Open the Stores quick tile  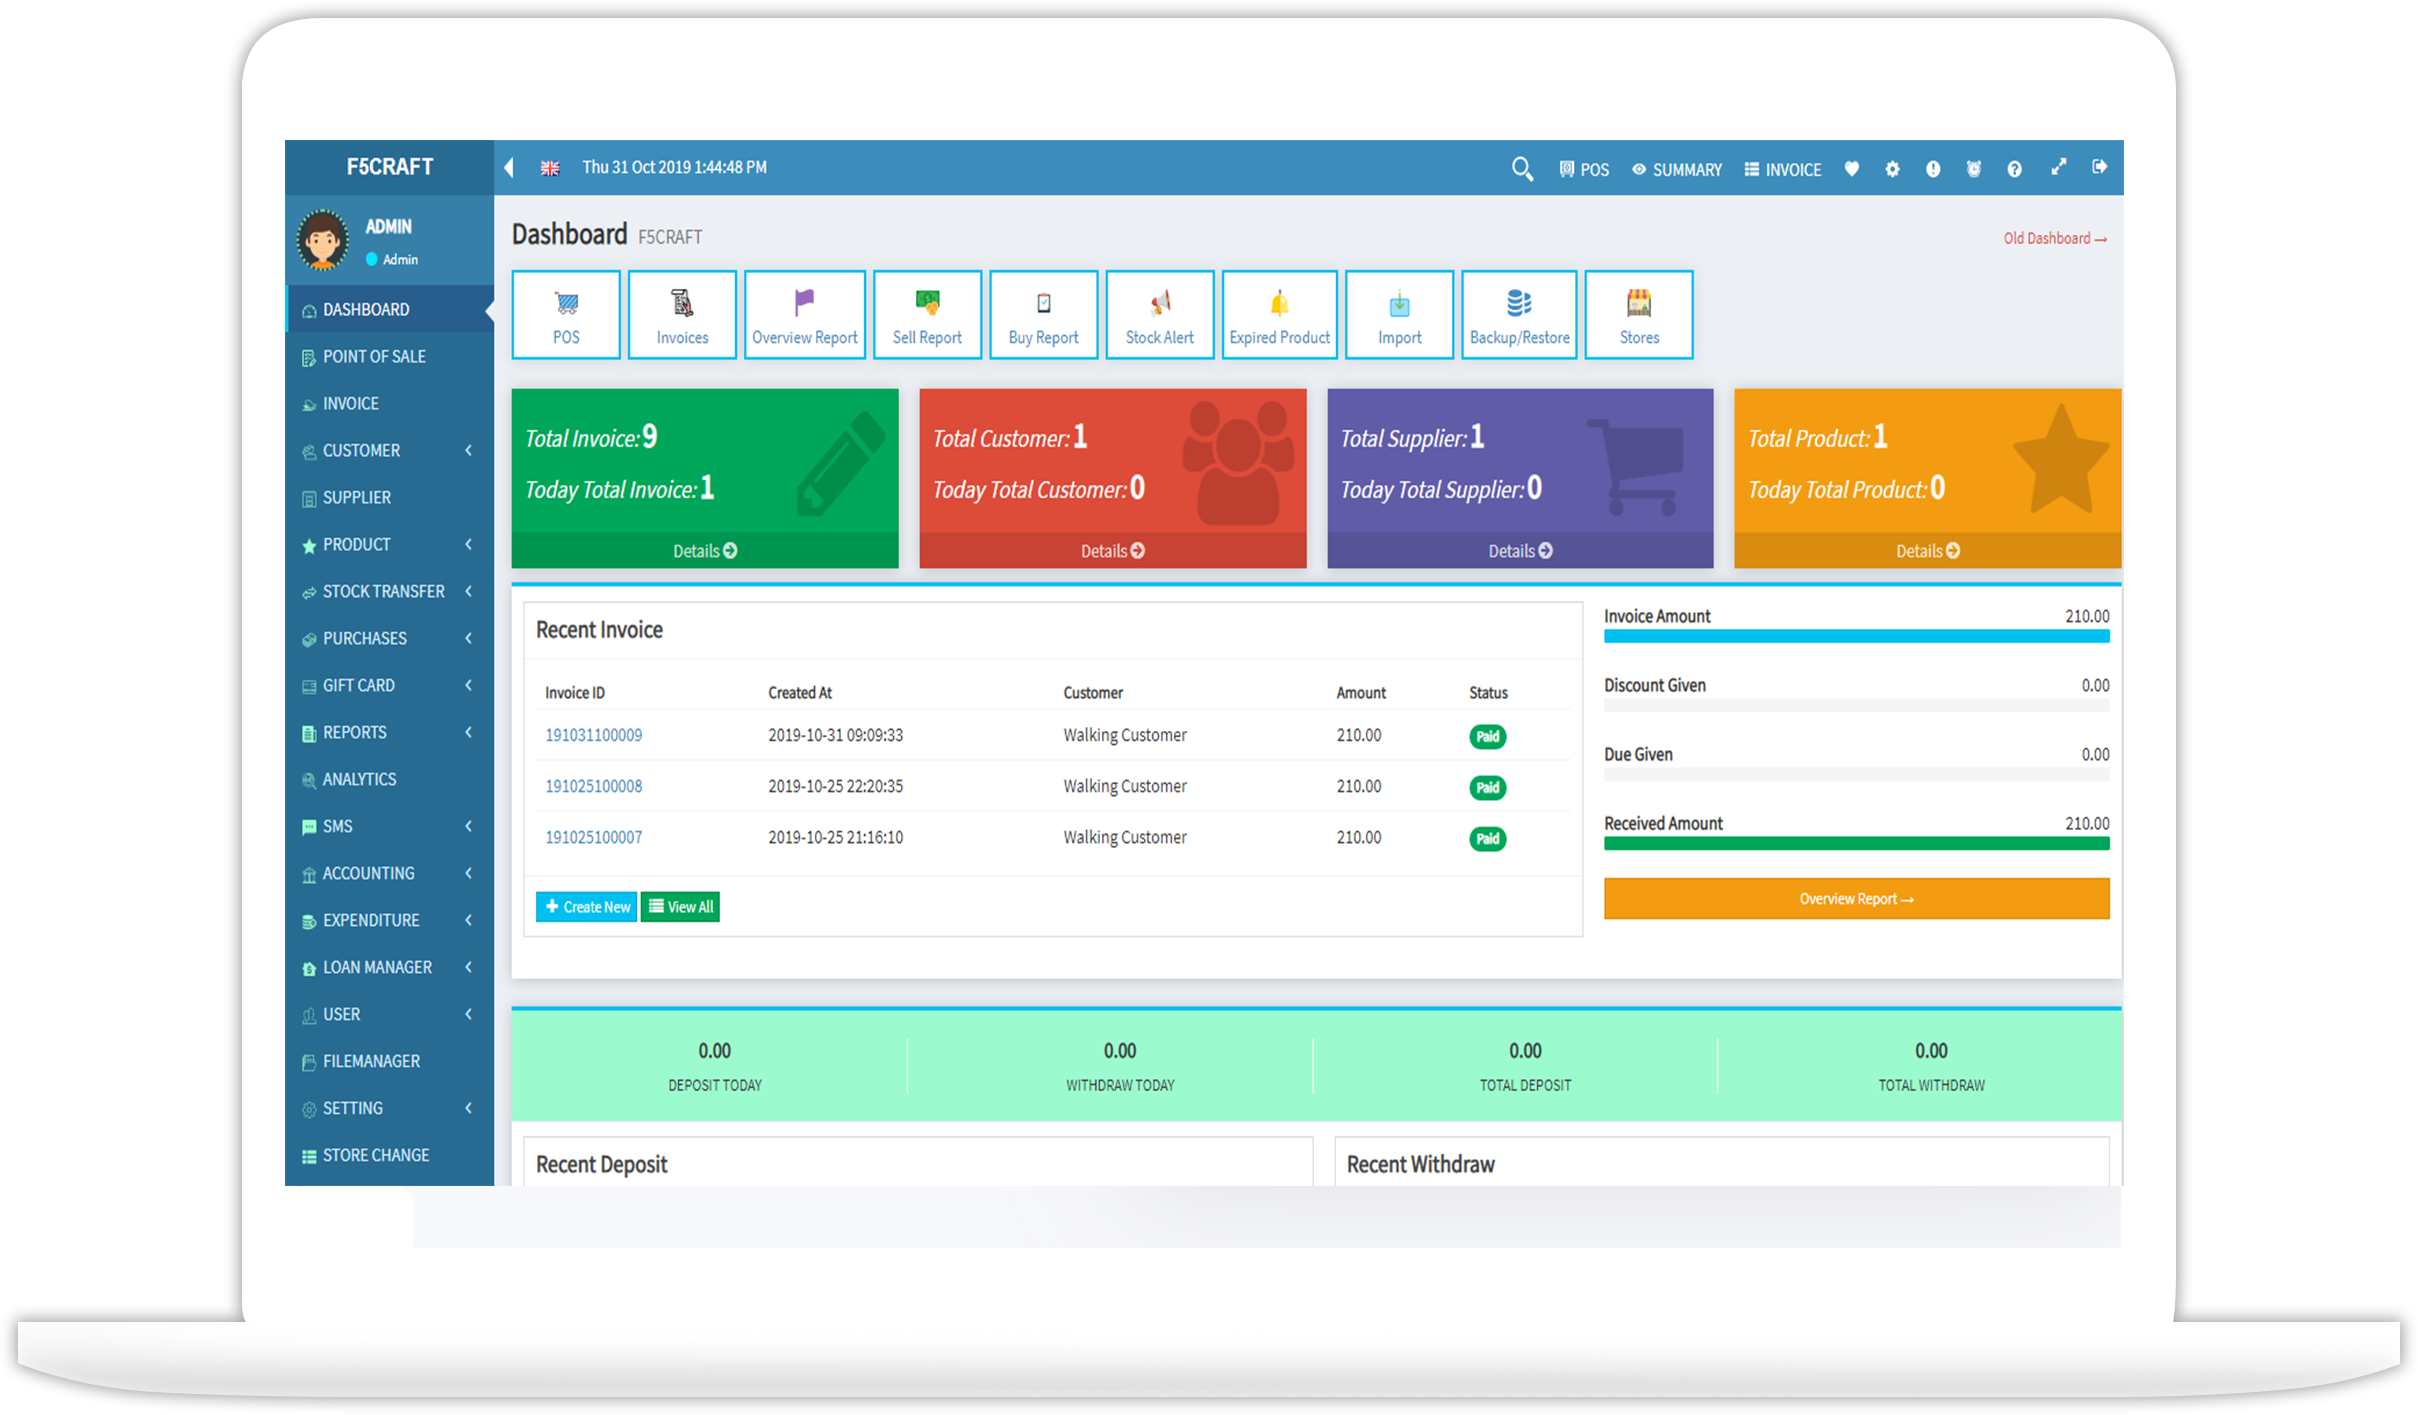1639,314
